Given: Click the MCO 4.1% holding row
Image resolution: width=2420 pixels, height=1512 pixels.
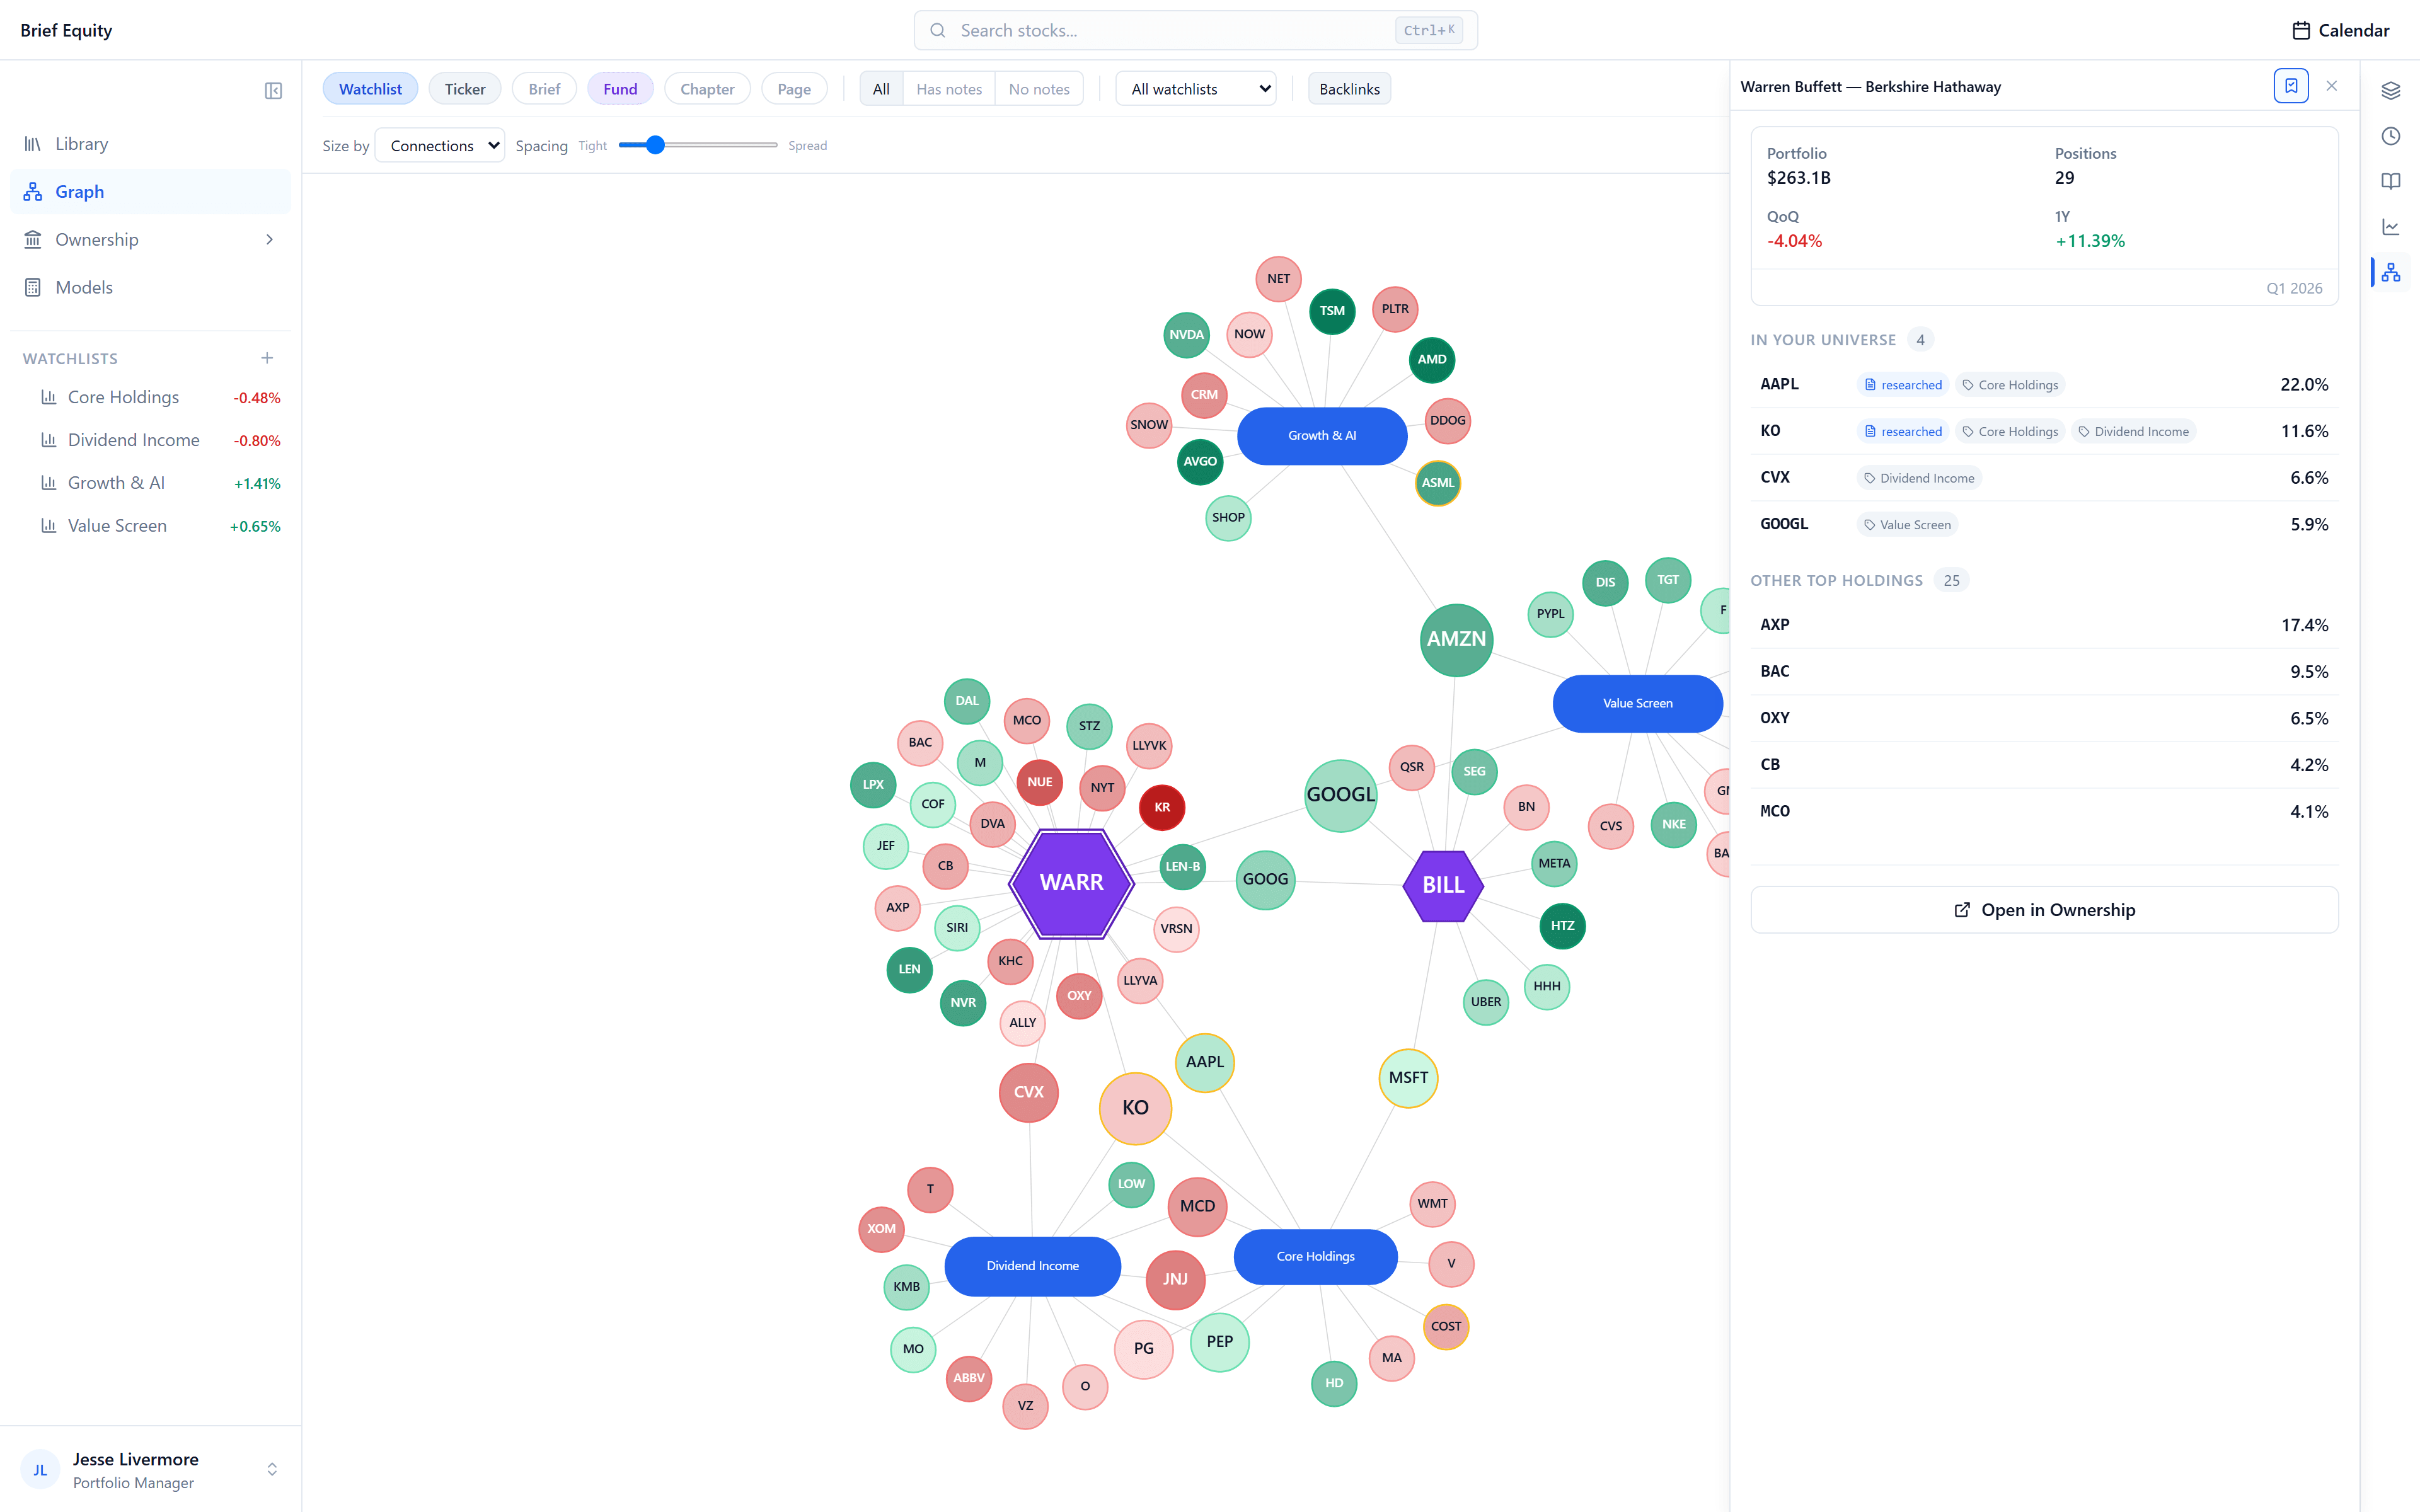Looking at the screenshot, I should (x=2044, y=811).
